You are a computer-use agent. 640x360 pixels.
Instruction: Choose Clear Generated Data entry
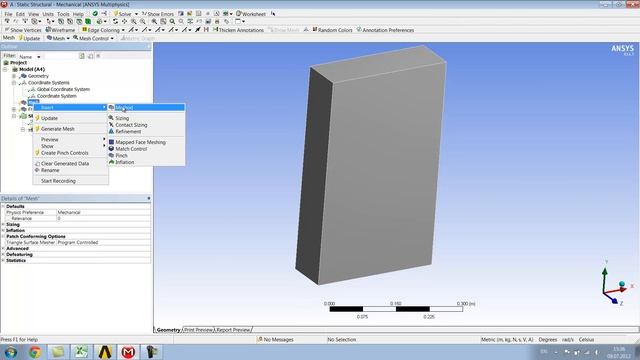tap(70, 163)
